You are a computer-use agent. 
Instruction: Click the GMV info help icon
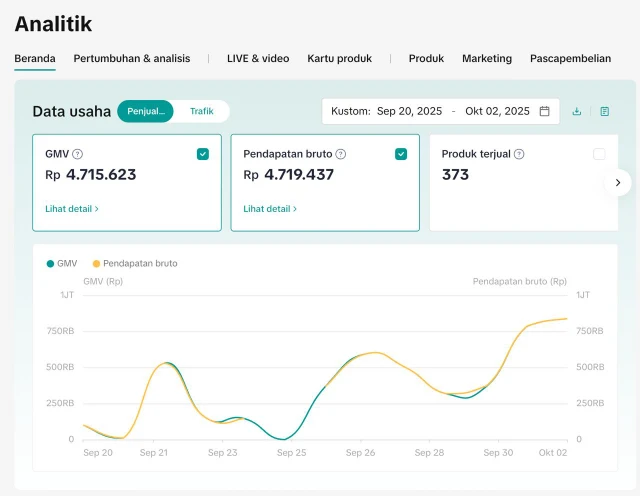[x=78, y=154]
